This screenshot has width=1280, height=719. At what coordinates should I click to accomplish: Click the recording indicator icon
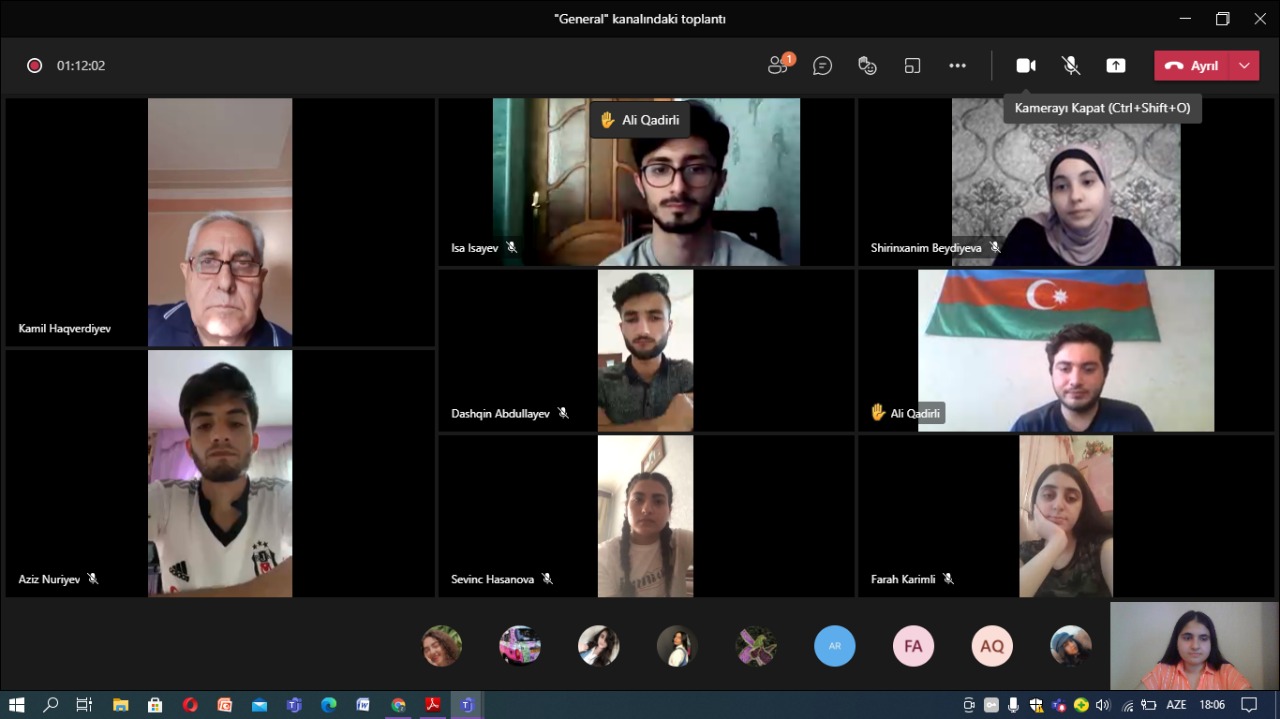[x=35, y=66]
